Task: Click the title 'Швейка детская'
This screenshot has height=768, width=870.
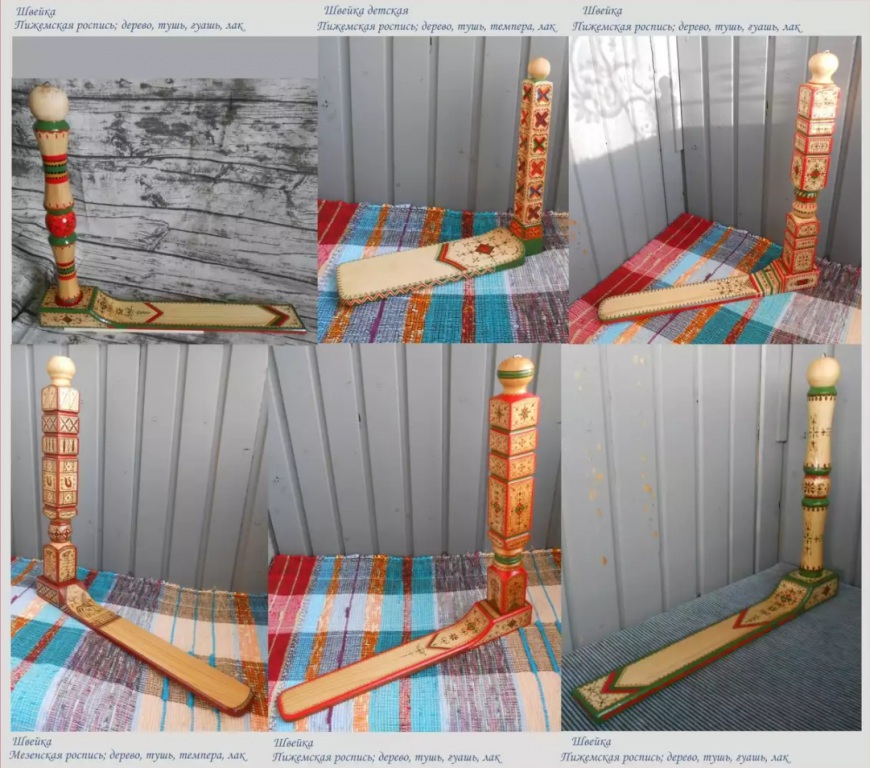Action: 366,11
